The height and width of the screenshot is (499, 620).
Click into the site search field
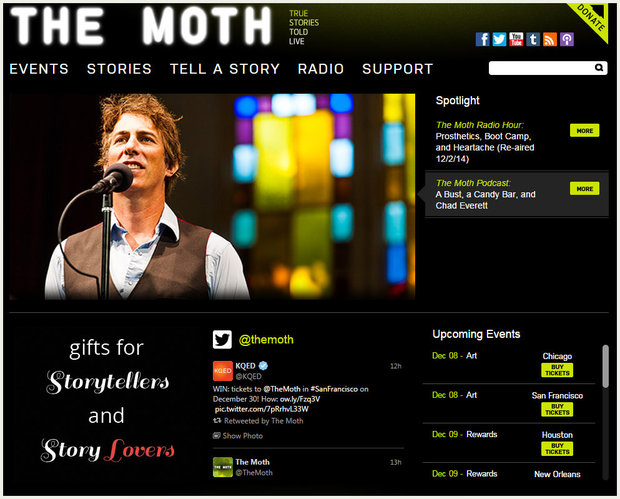542,68
